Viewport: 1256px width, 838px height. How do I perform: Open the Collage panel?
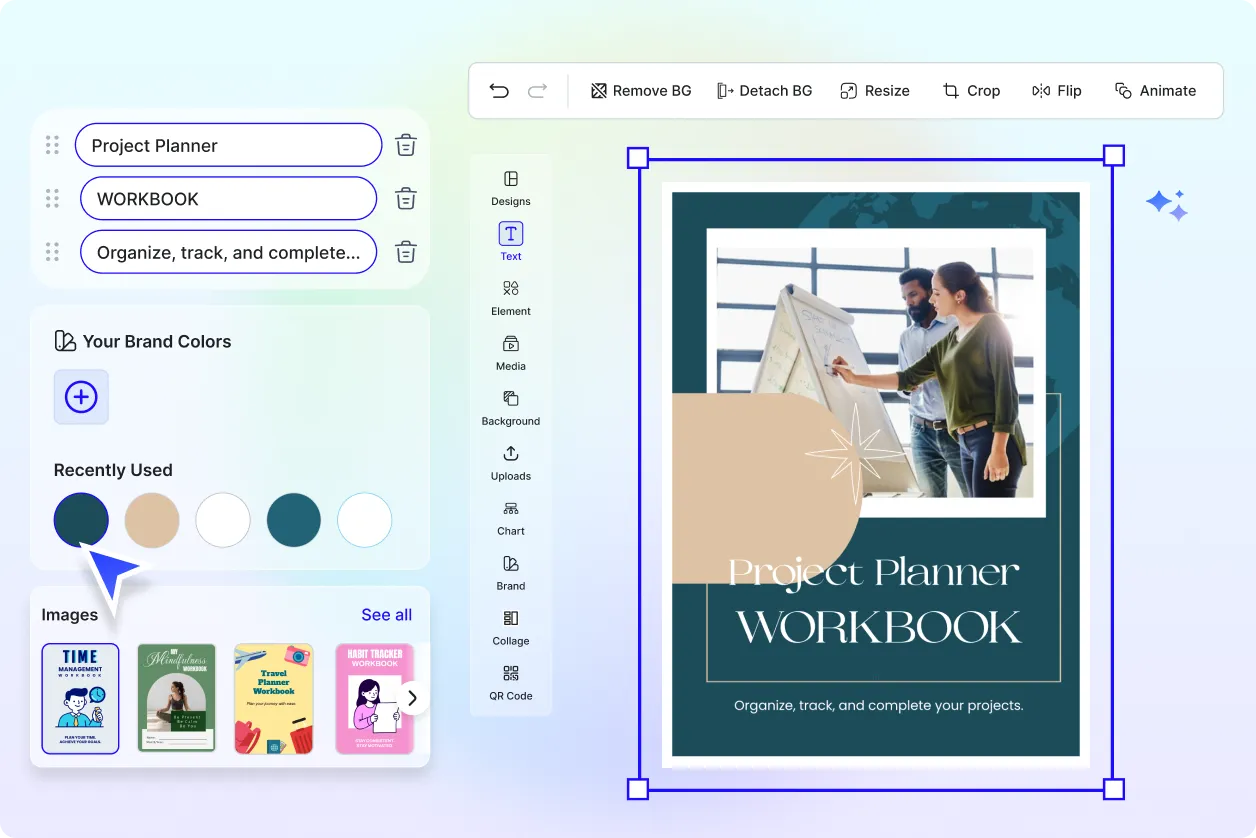click(x=510, y=628)
